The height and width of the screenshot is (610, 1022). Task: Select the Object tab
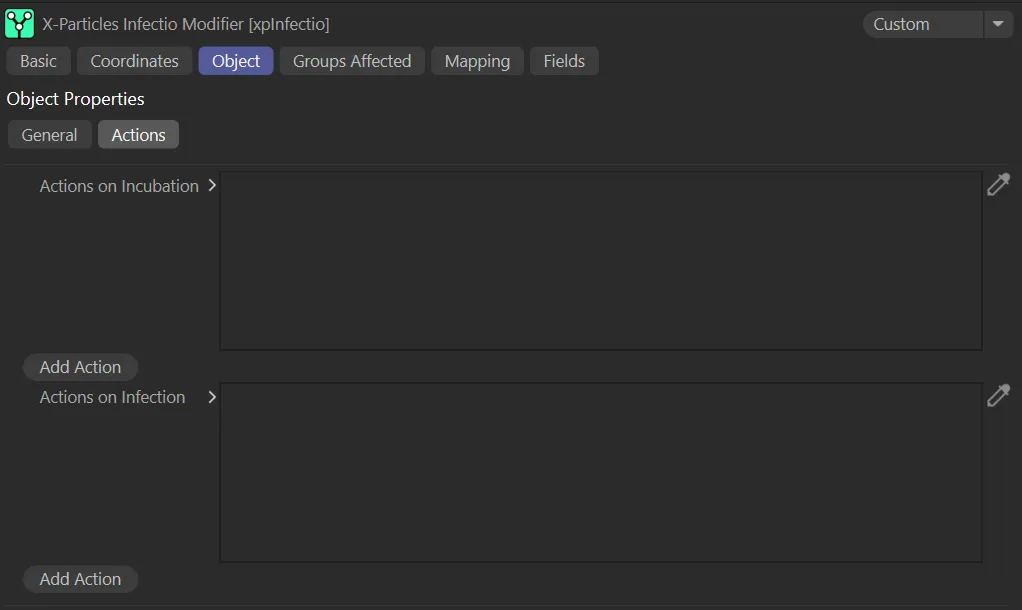236,61
